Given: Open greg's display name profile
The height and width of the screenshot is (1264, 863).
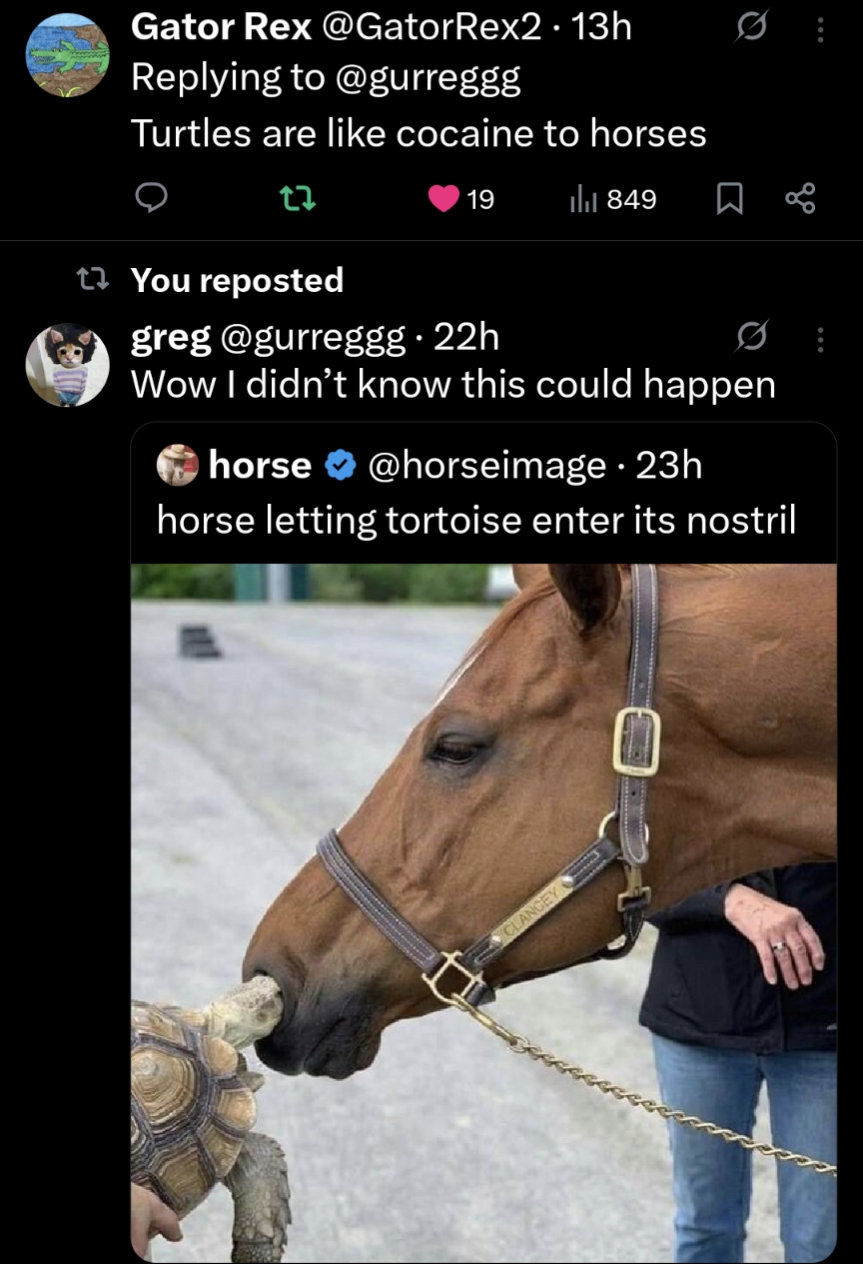Looking at the screenshot, I should pyautogui.click(x=171, y=340).
